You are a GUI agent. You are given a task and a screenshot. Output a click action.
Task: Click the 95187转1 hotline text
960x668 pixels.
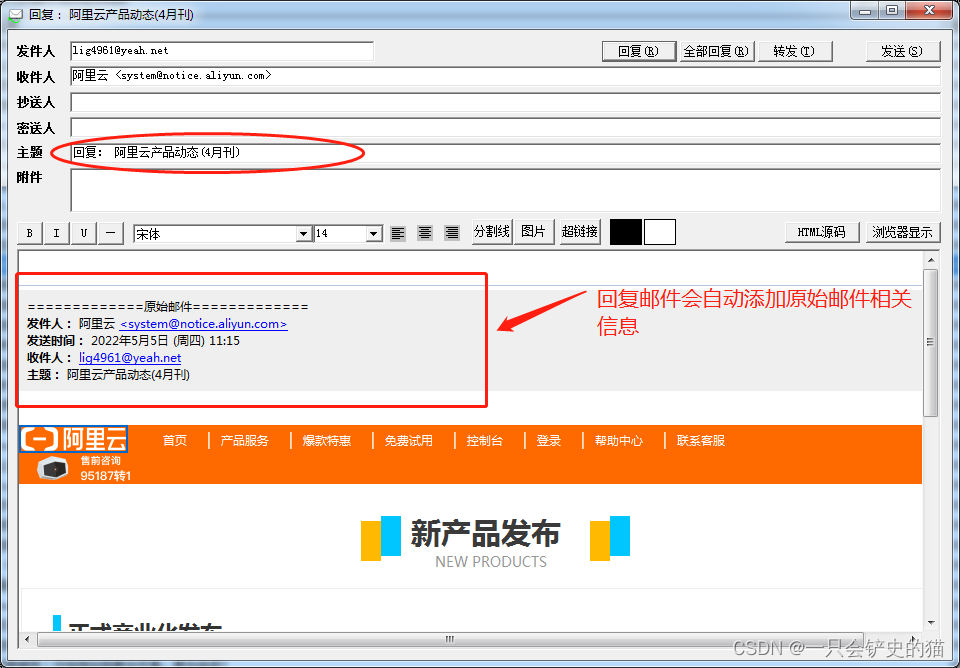tap(105, 475)
